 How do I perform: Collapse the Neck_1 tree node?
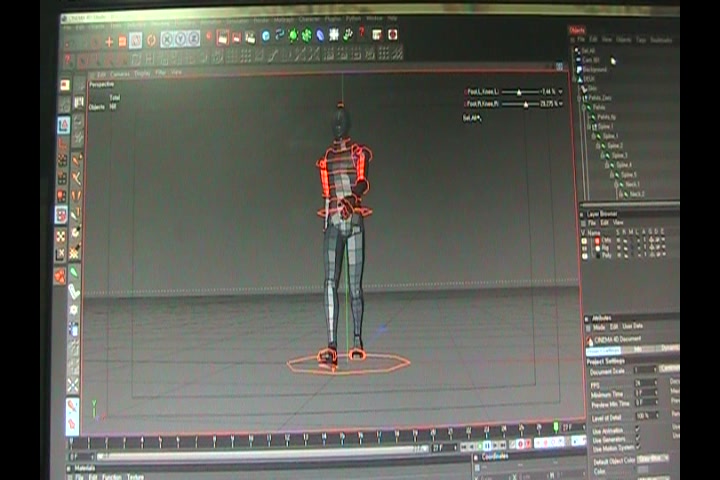pyautogui.click(x=616, y=185)
